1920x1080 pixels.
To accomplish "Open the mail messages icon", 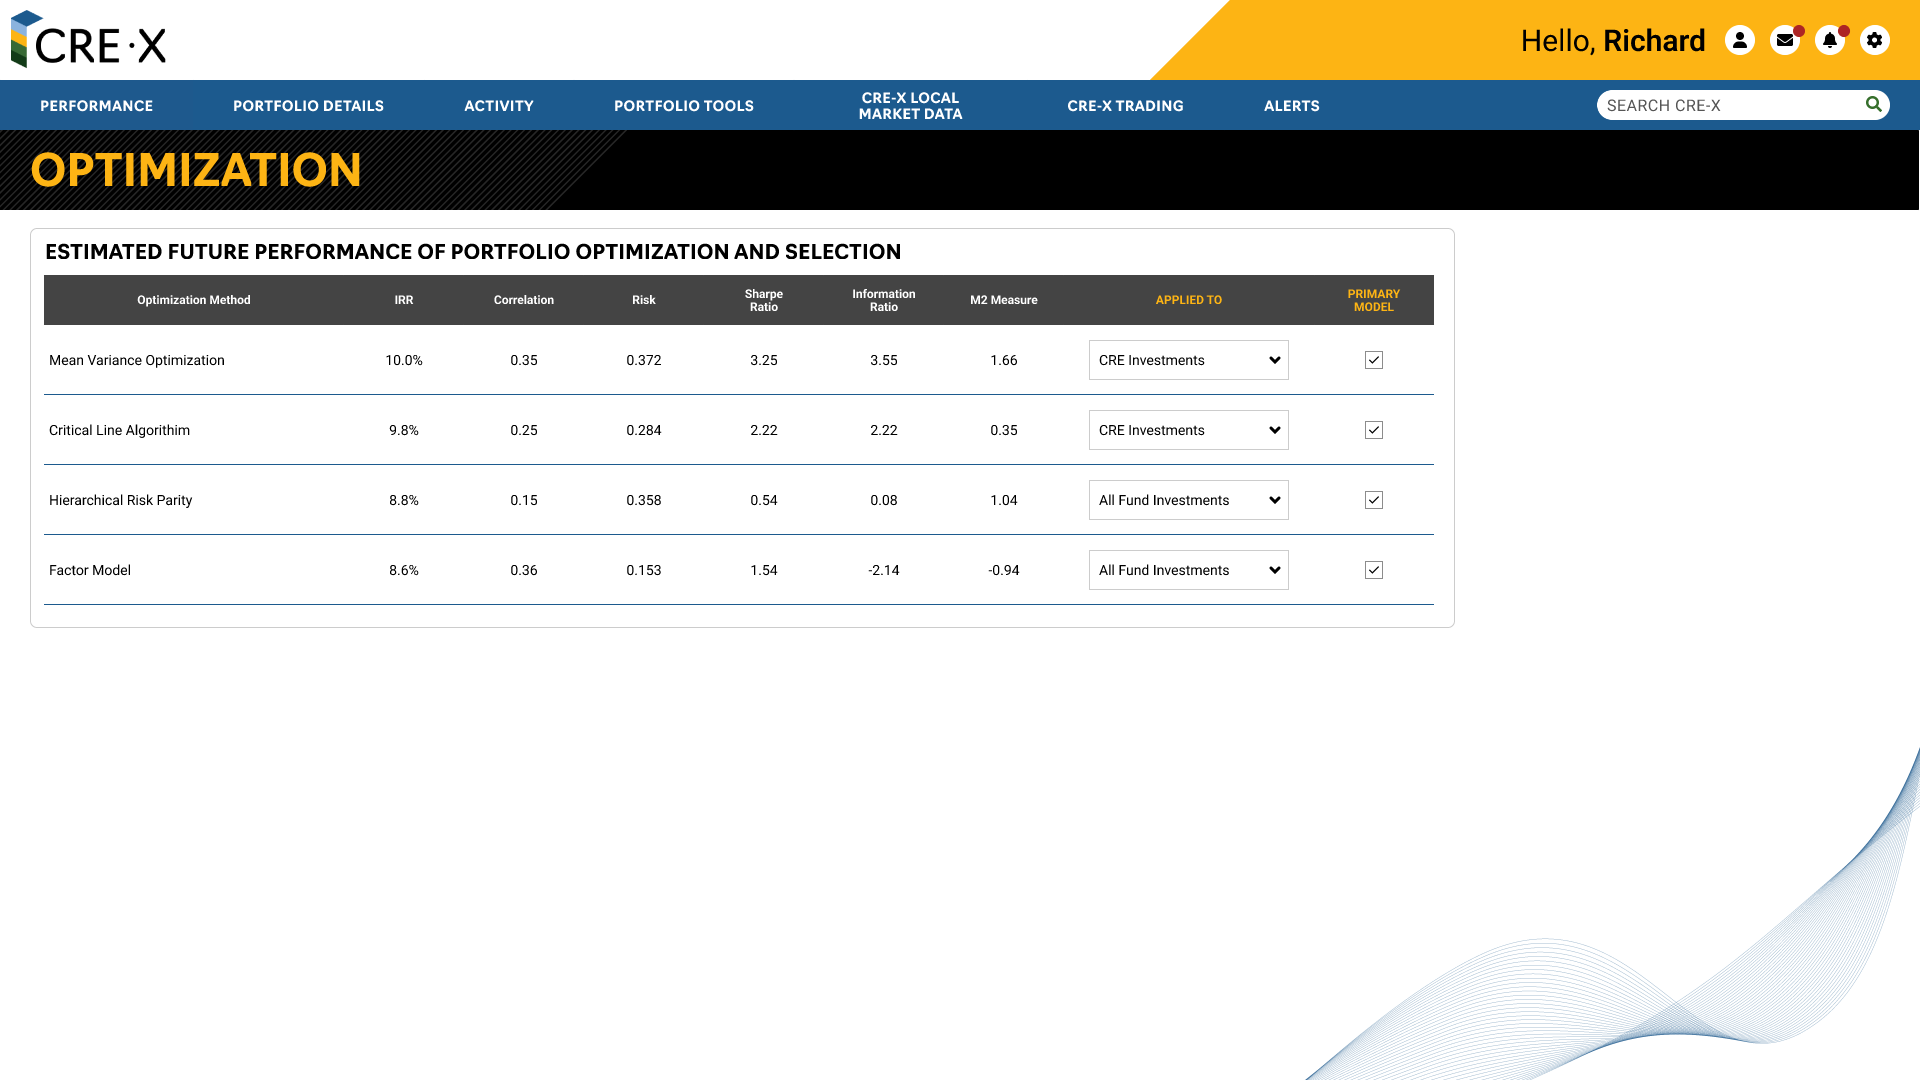I will coord(1785,40).
